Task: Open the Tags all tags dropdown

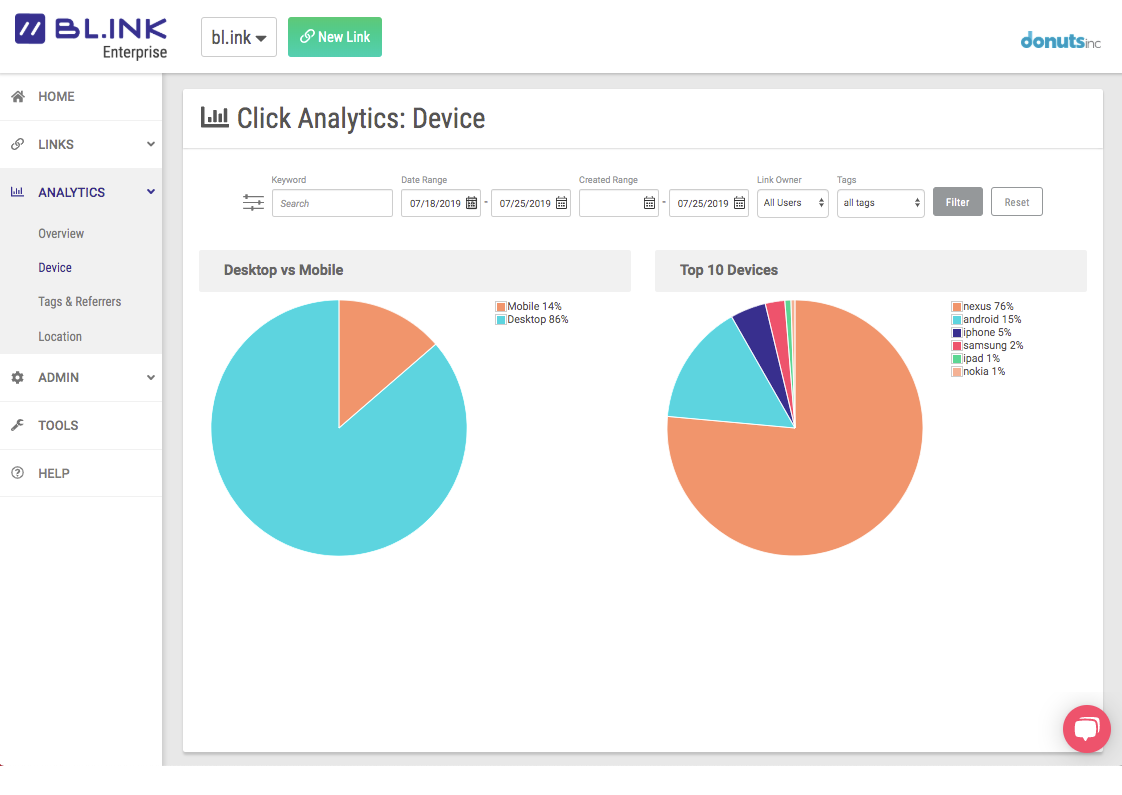Action: (x=880, y=203)
